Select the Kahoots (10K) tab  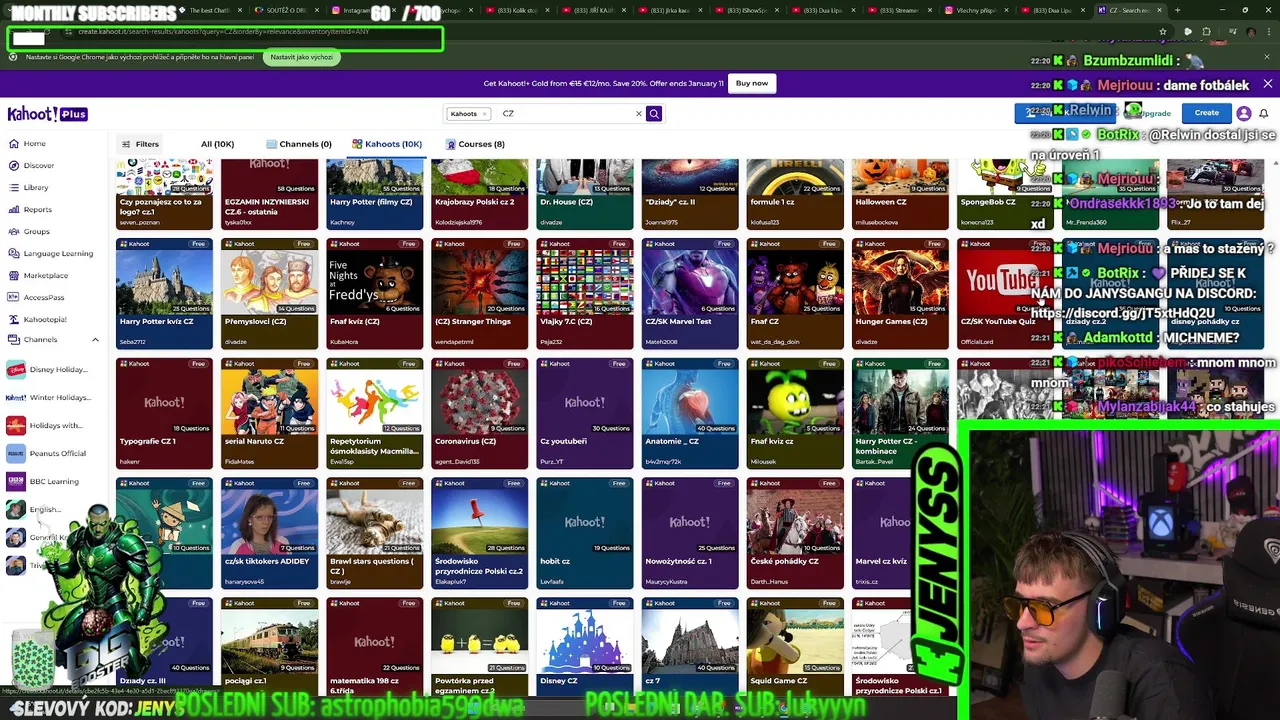[387, 144]
